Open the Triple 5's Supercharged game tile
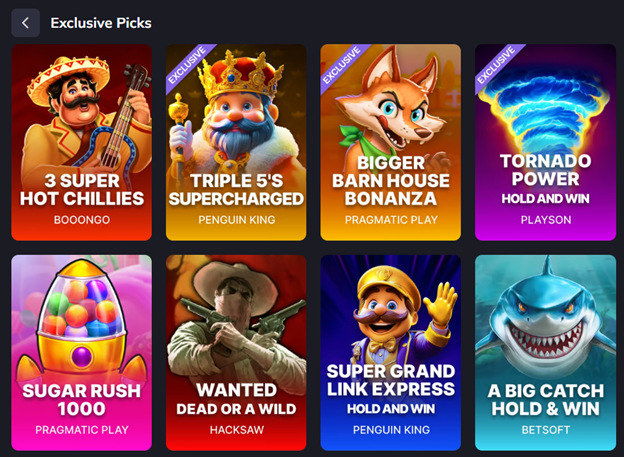This screenshot has width=624, height=457. [x=236, y=142]
